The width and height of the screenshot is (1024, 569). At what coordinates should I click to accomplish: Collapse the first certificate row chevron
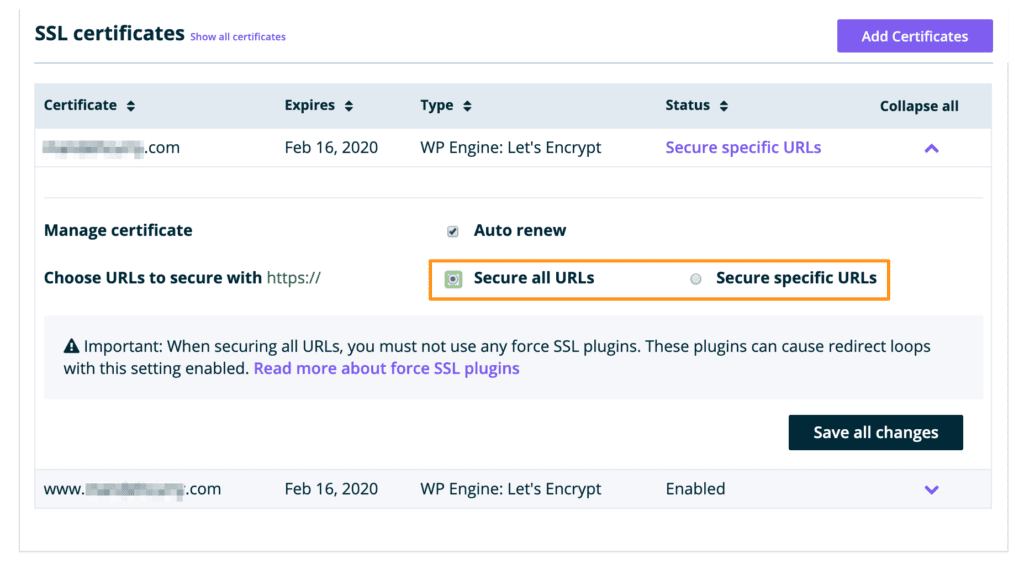931,148
